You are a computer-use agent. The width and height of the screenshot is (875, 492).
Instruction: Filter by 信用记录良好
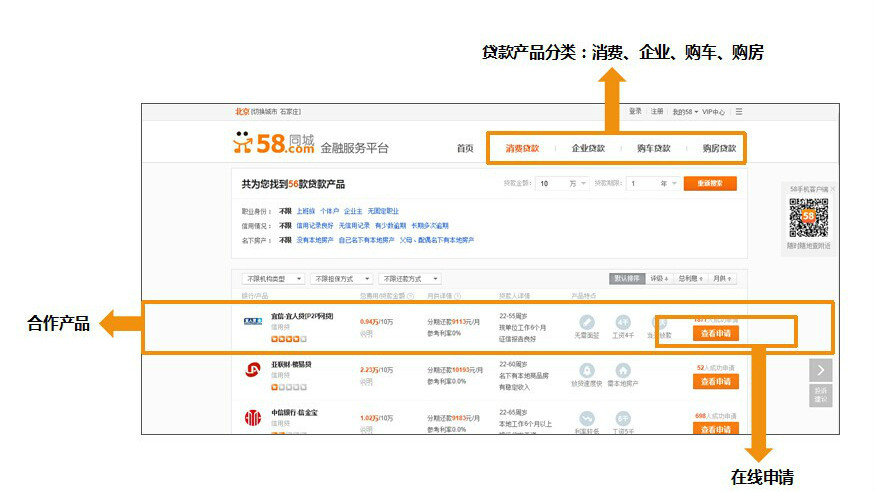click(315, 226)
